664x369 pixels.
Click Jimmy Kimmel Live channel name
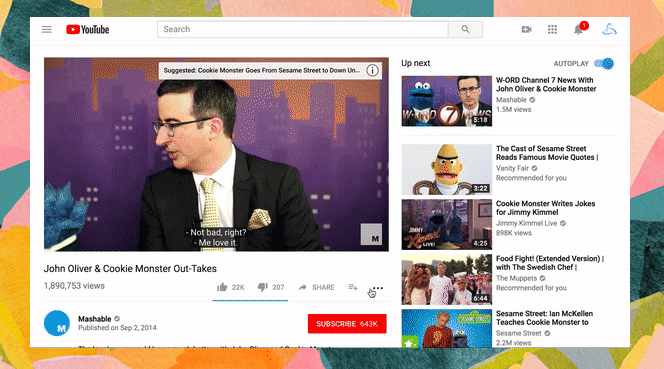tap(526, 223)
